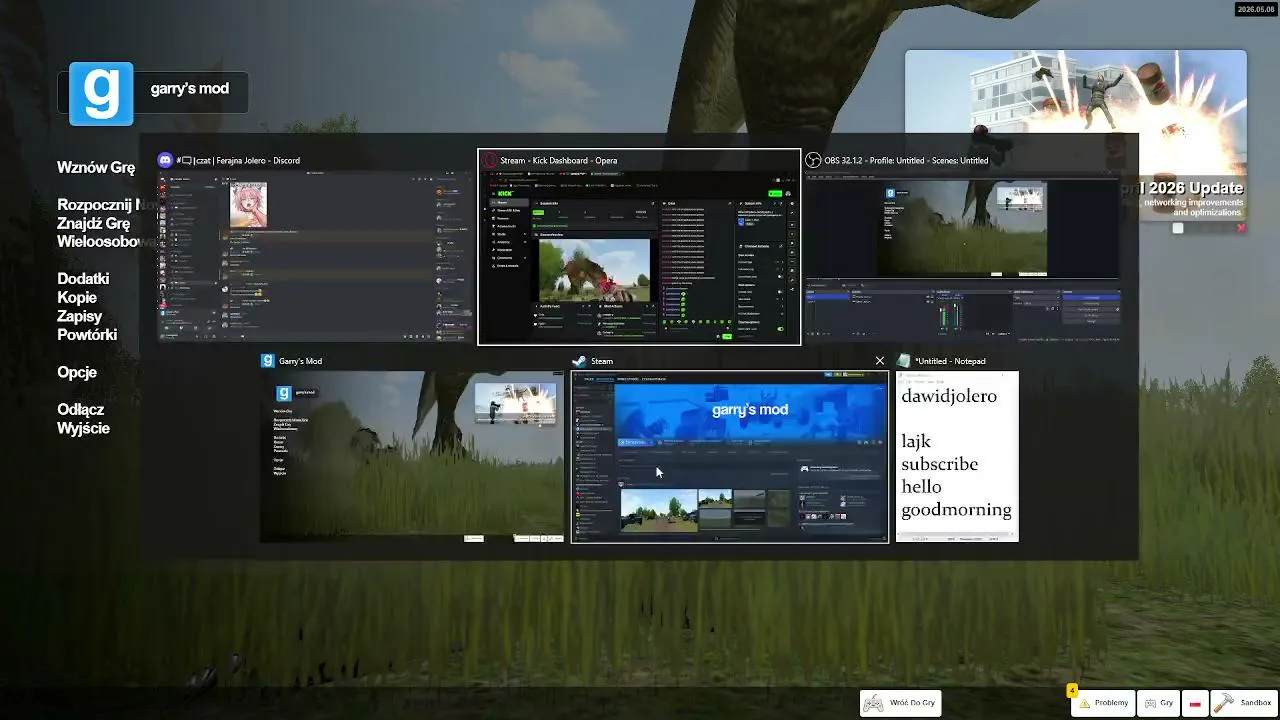The width and height of the screenshot is (1280, 720).
Task: Select Wieloosobowa in the main menu
Action: click(x=107, y=241)
